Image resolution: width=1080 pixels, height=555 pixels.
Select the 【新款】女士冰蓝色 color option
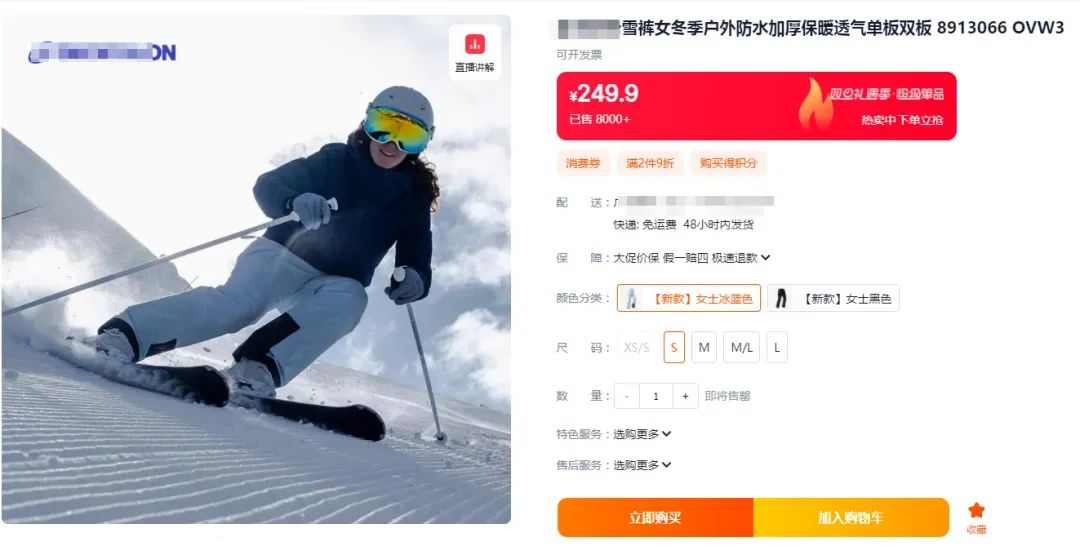tap(689, 298)
